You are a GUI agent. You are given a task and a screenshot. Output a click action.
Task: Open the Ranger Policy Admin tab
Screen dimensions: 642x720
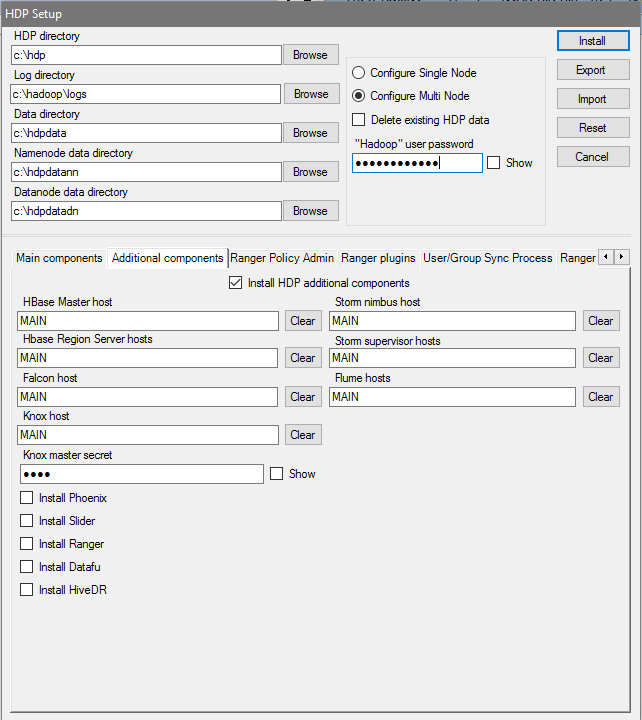282,258
